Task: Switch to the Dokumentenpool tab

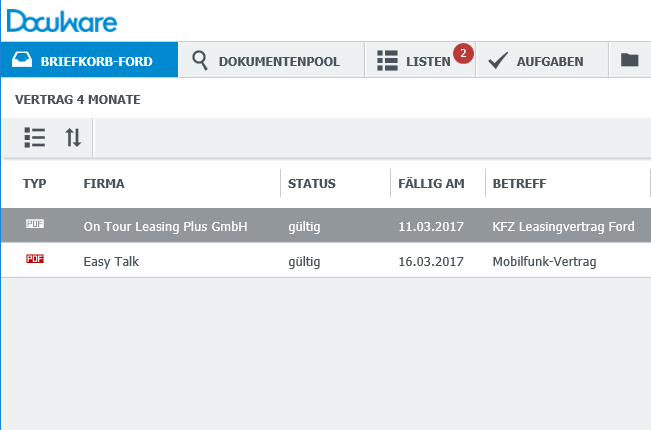Action: coord(271,60)
